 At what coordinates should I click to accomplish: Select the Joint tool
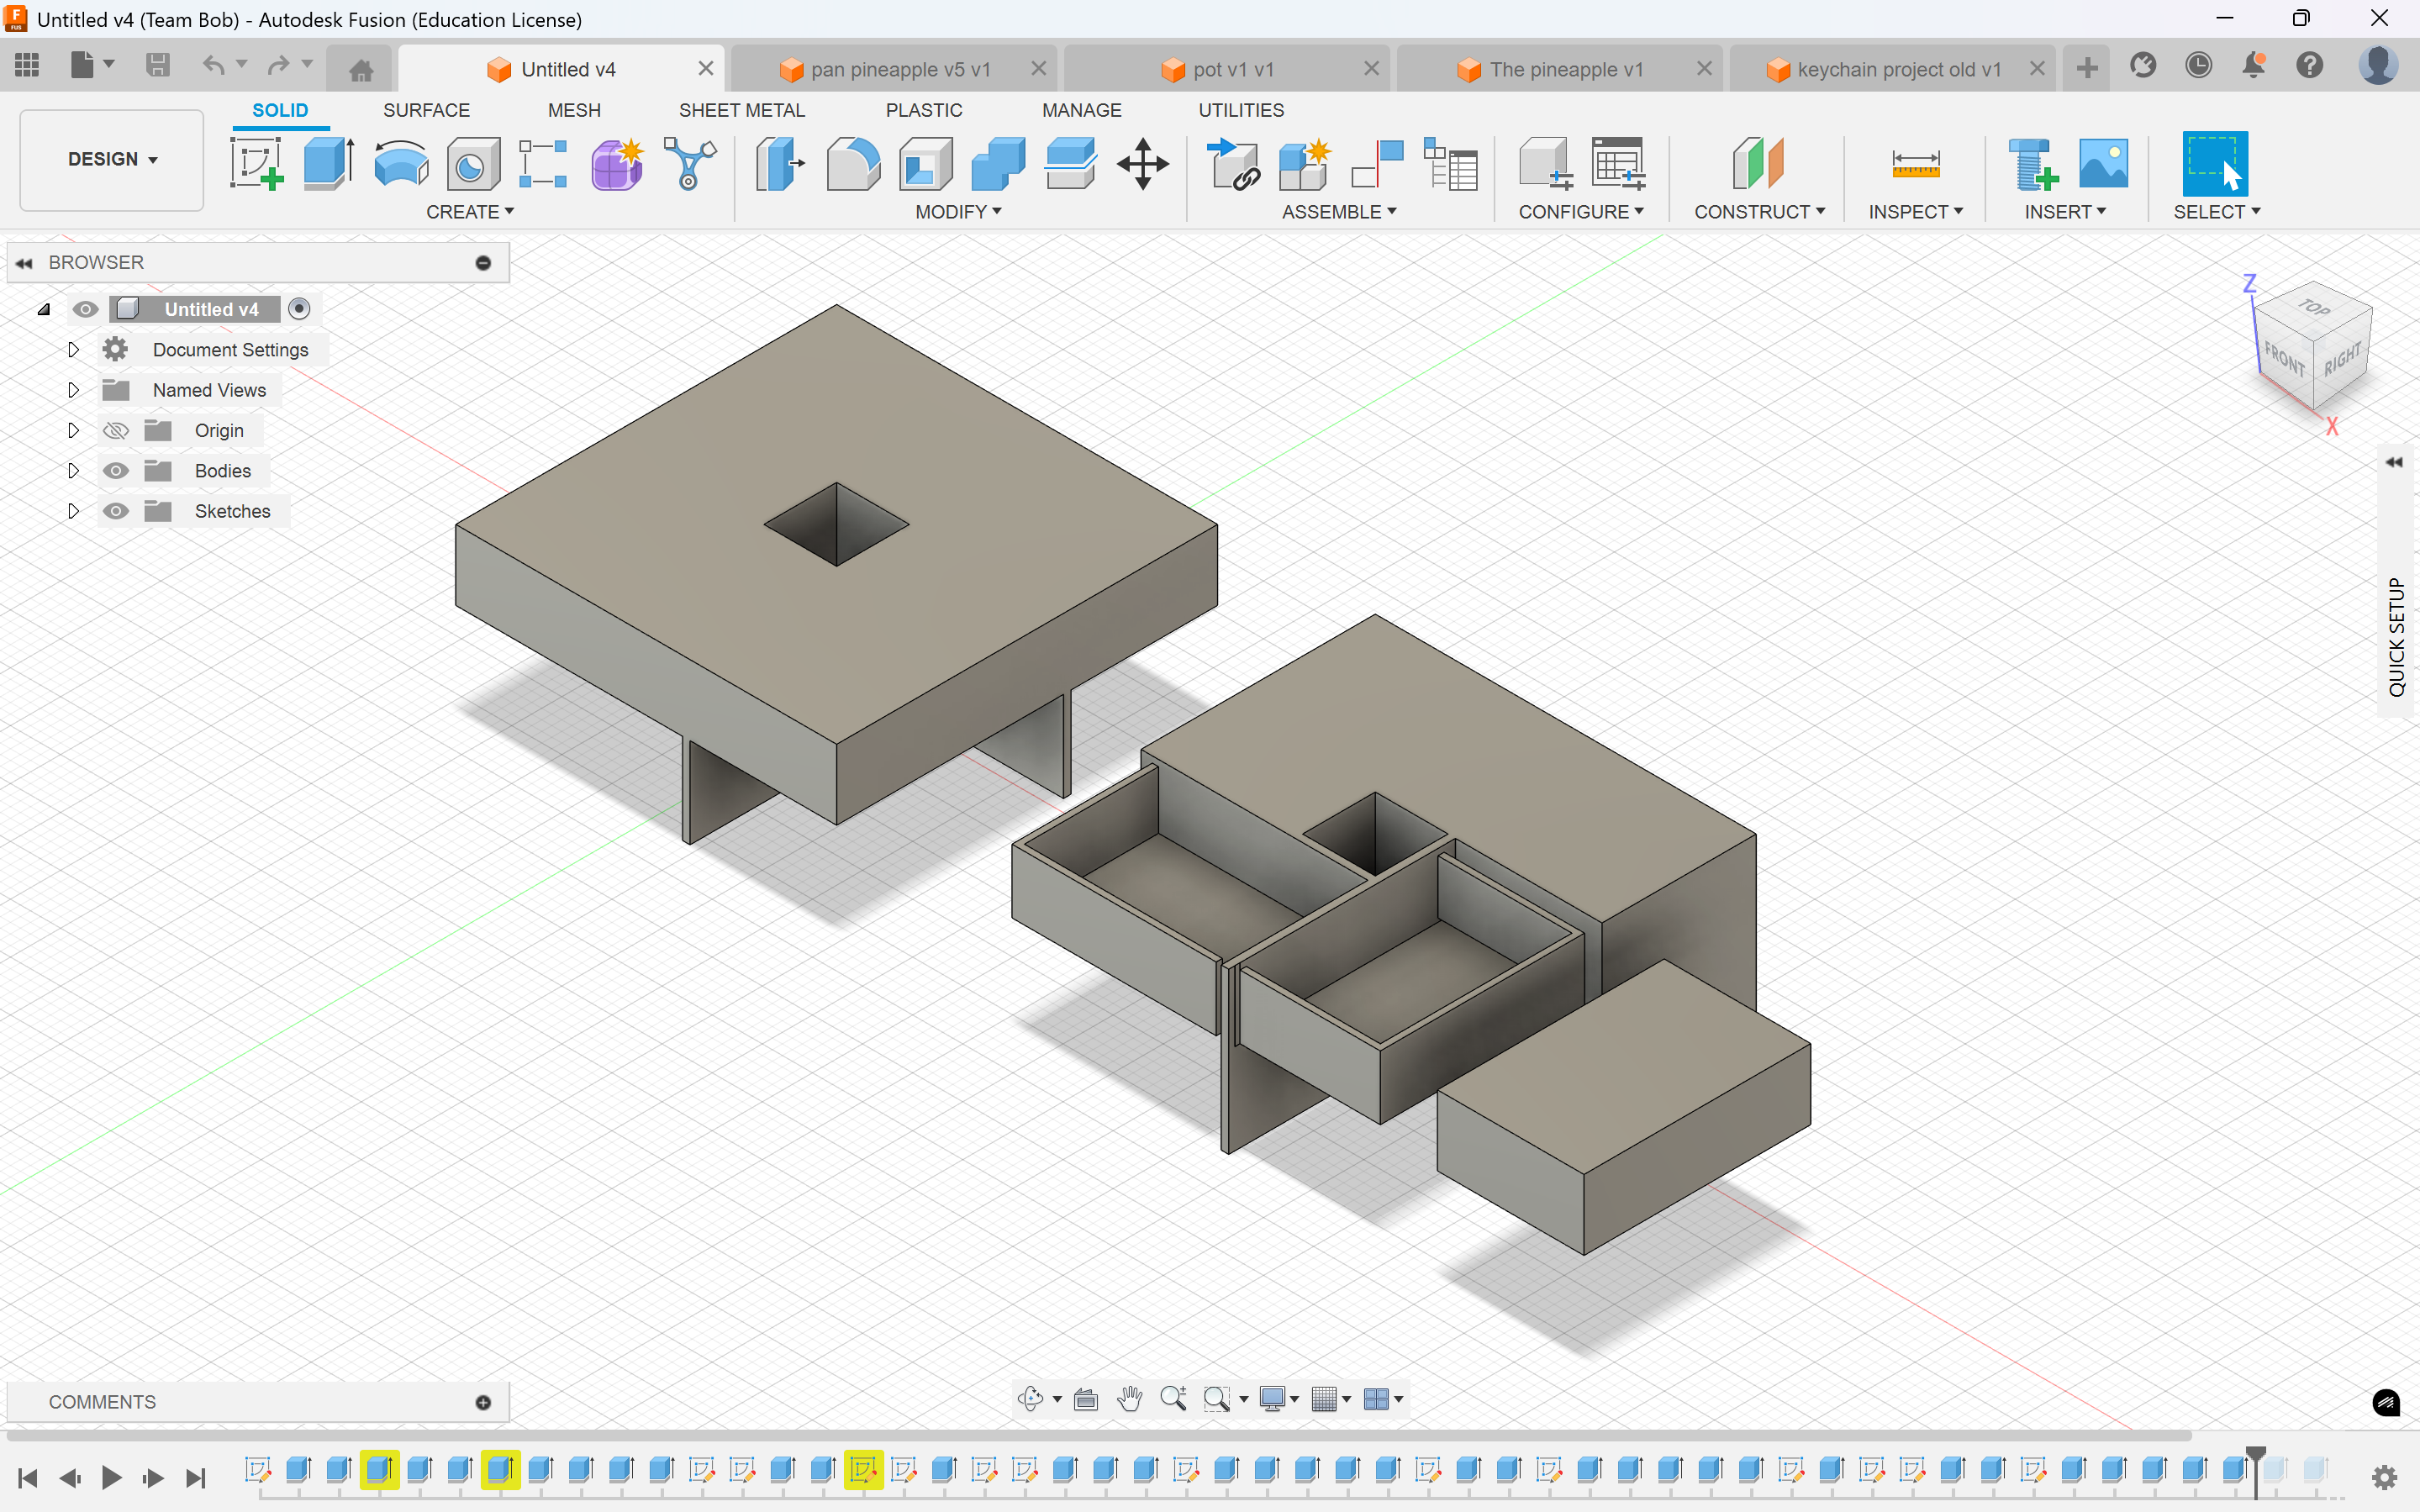tap(1377, 164)
